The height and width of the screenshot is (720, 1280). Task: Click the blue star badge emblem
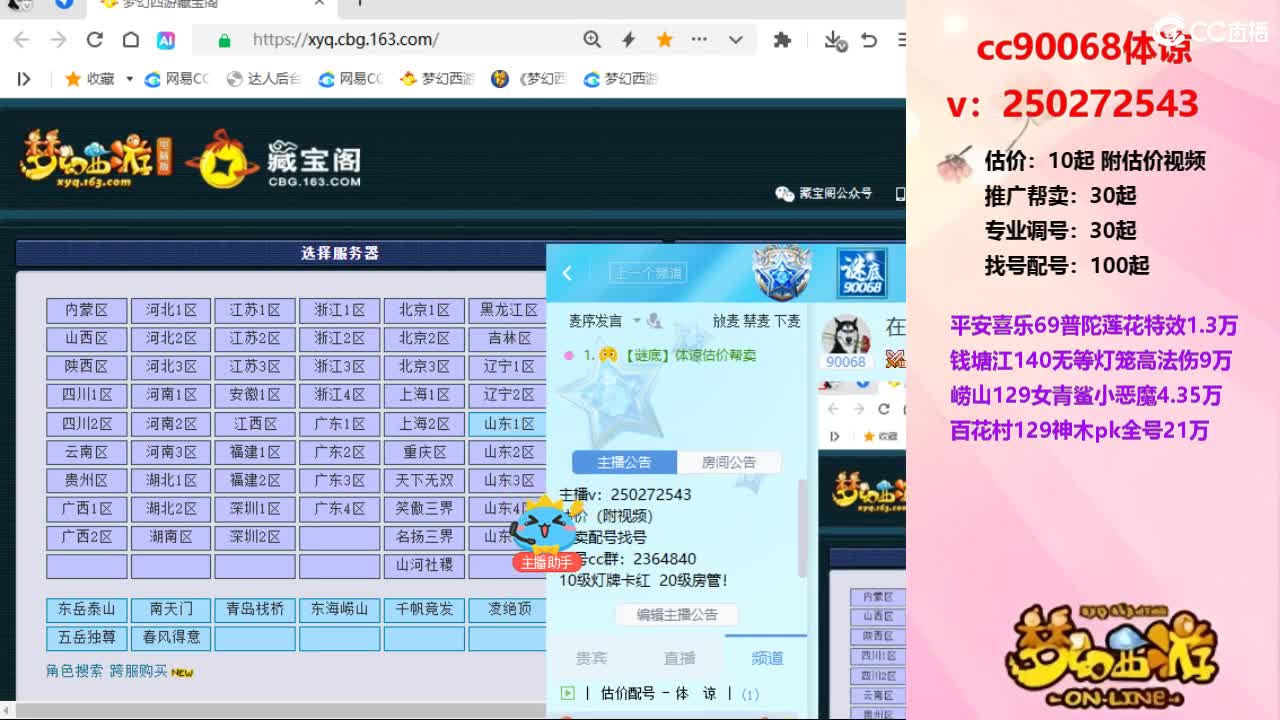point(782,273)
